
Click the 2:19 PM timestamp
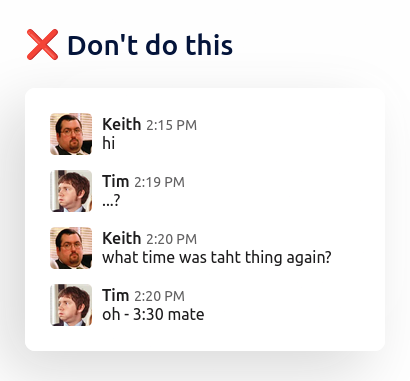click(x=159, y=182)
